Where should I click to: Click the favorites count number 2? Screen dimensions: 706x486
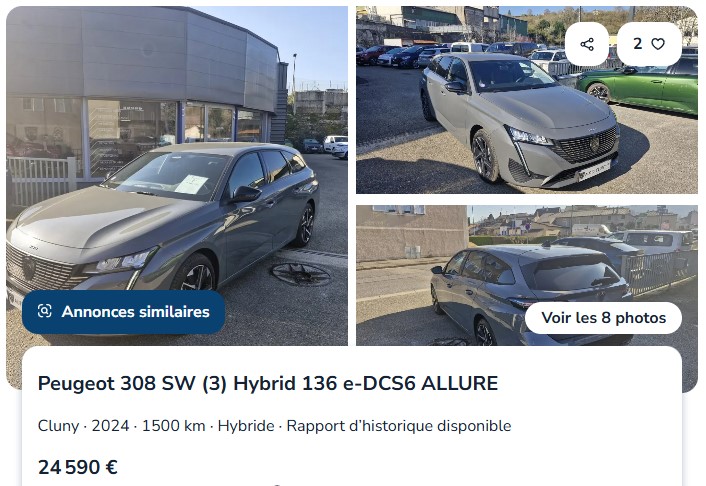coord(638,44)
